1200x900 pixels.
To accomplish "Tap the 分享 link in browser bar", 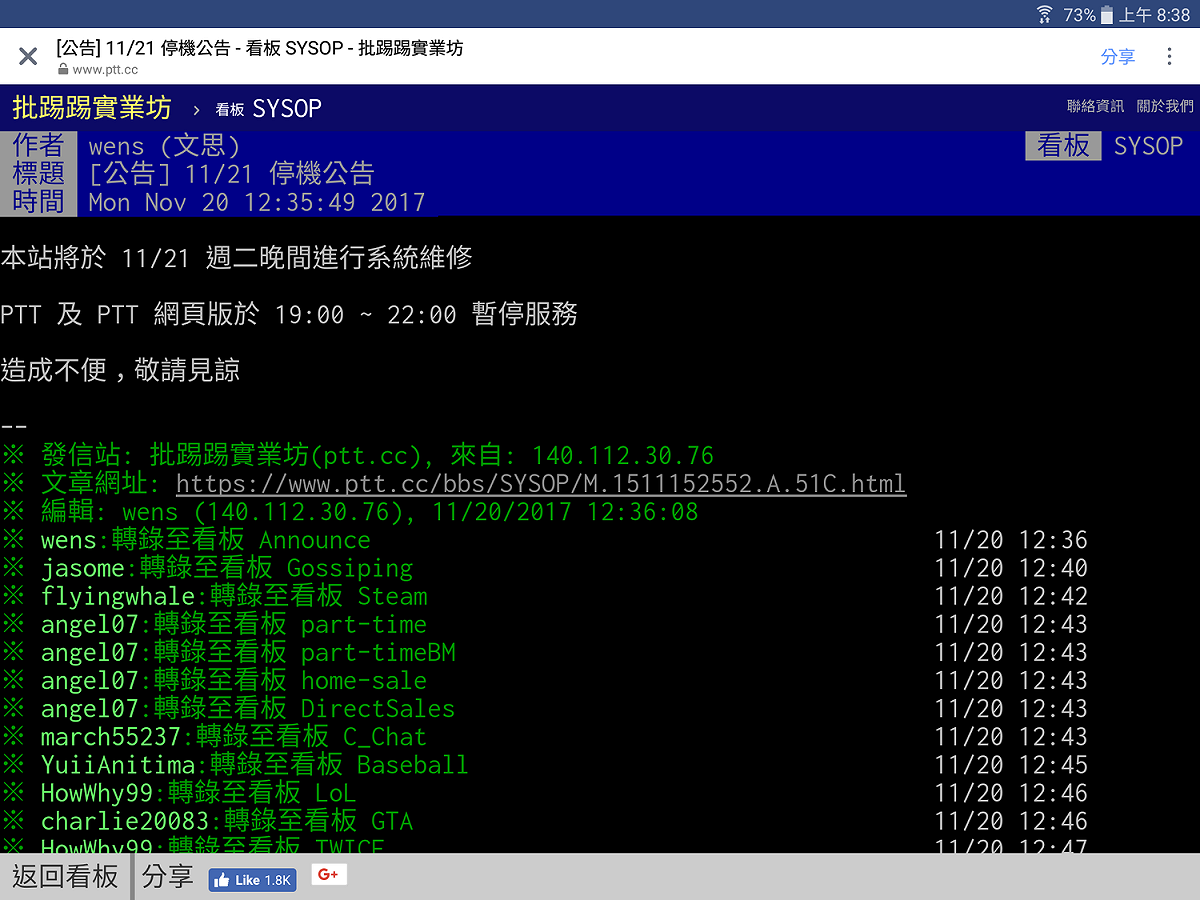I will tap(1118, 57).
